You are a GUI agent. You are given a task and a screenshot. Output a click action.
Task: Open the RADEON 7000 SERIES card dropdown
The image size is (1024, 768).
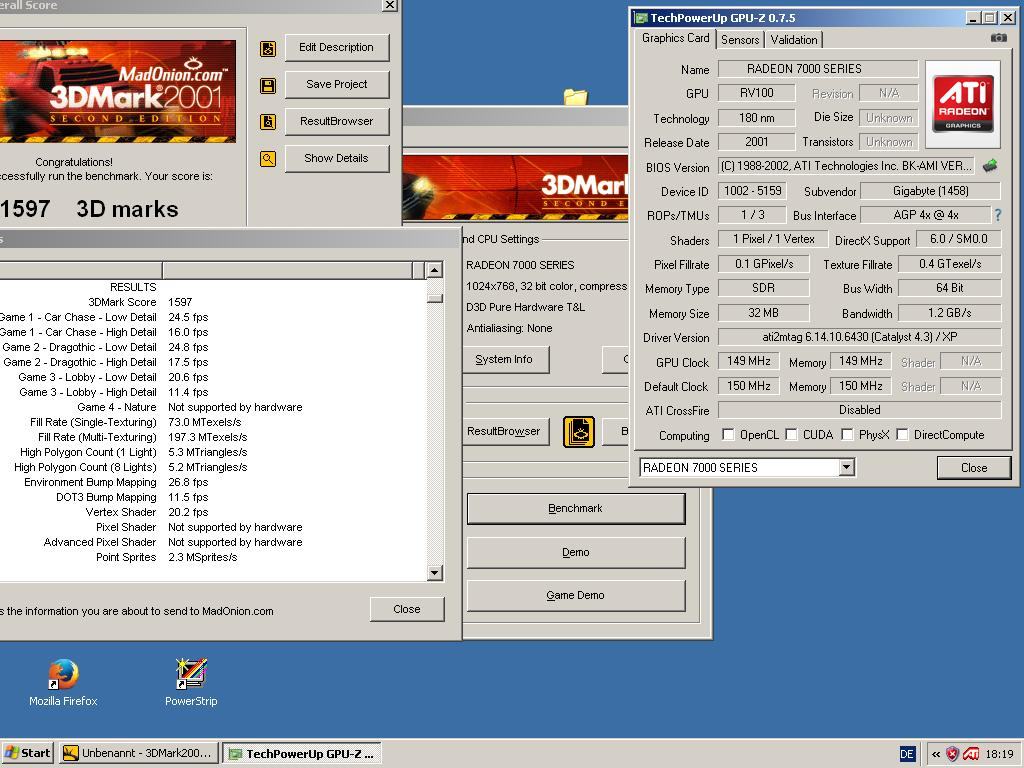[x=846, y=467]
